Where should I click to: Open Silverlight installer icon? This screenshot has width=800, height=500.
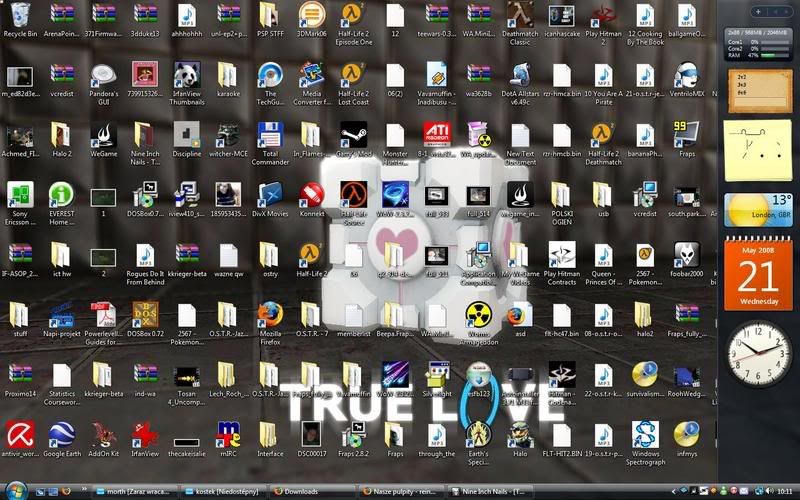[437, 374]
